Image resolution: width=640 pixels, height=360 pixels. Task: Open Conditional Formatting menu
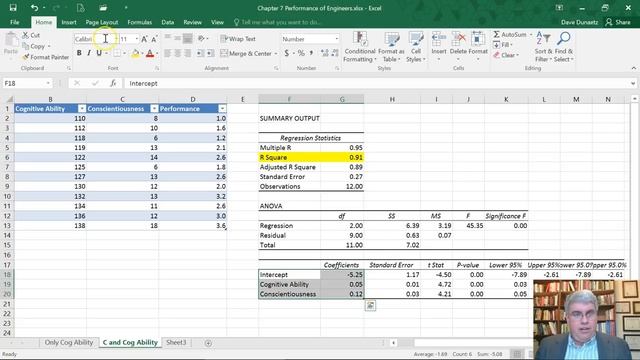pyautogui.click(x=360, y=47)
